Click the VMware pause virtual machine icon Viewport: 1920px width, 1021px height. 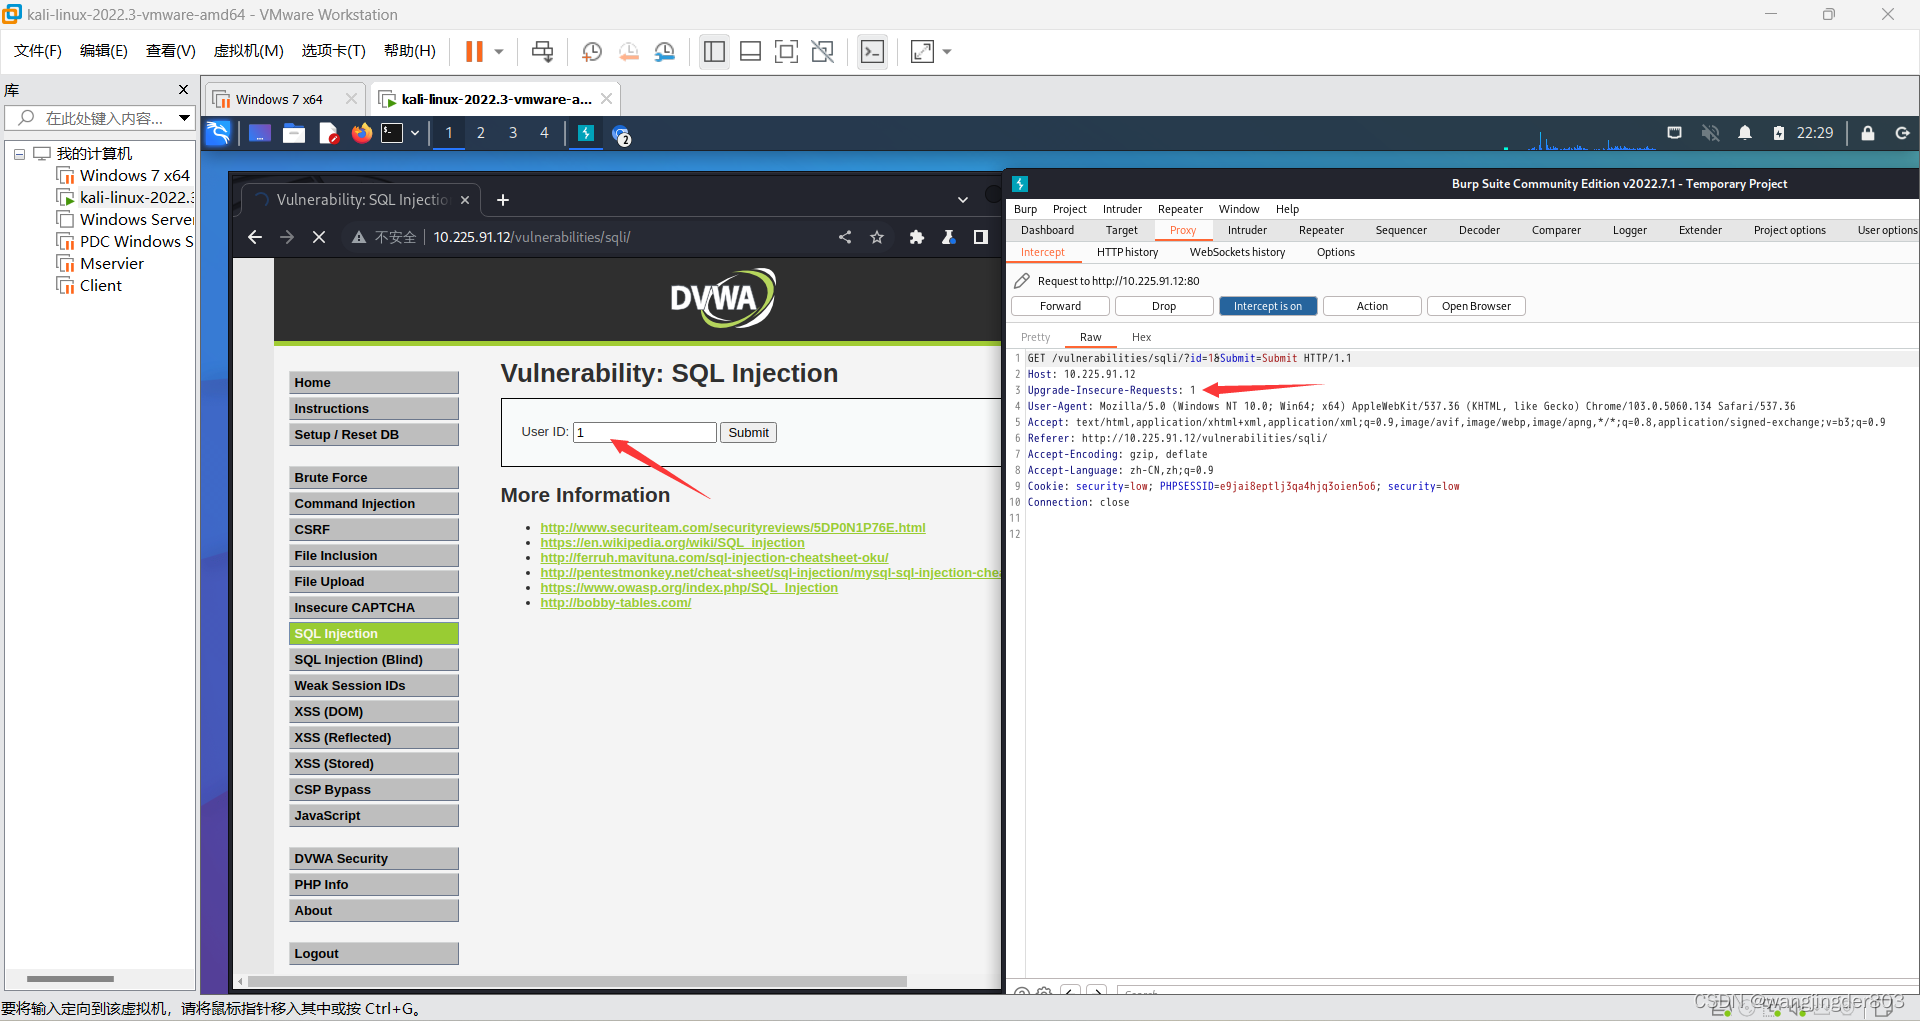tap(474, 52)
